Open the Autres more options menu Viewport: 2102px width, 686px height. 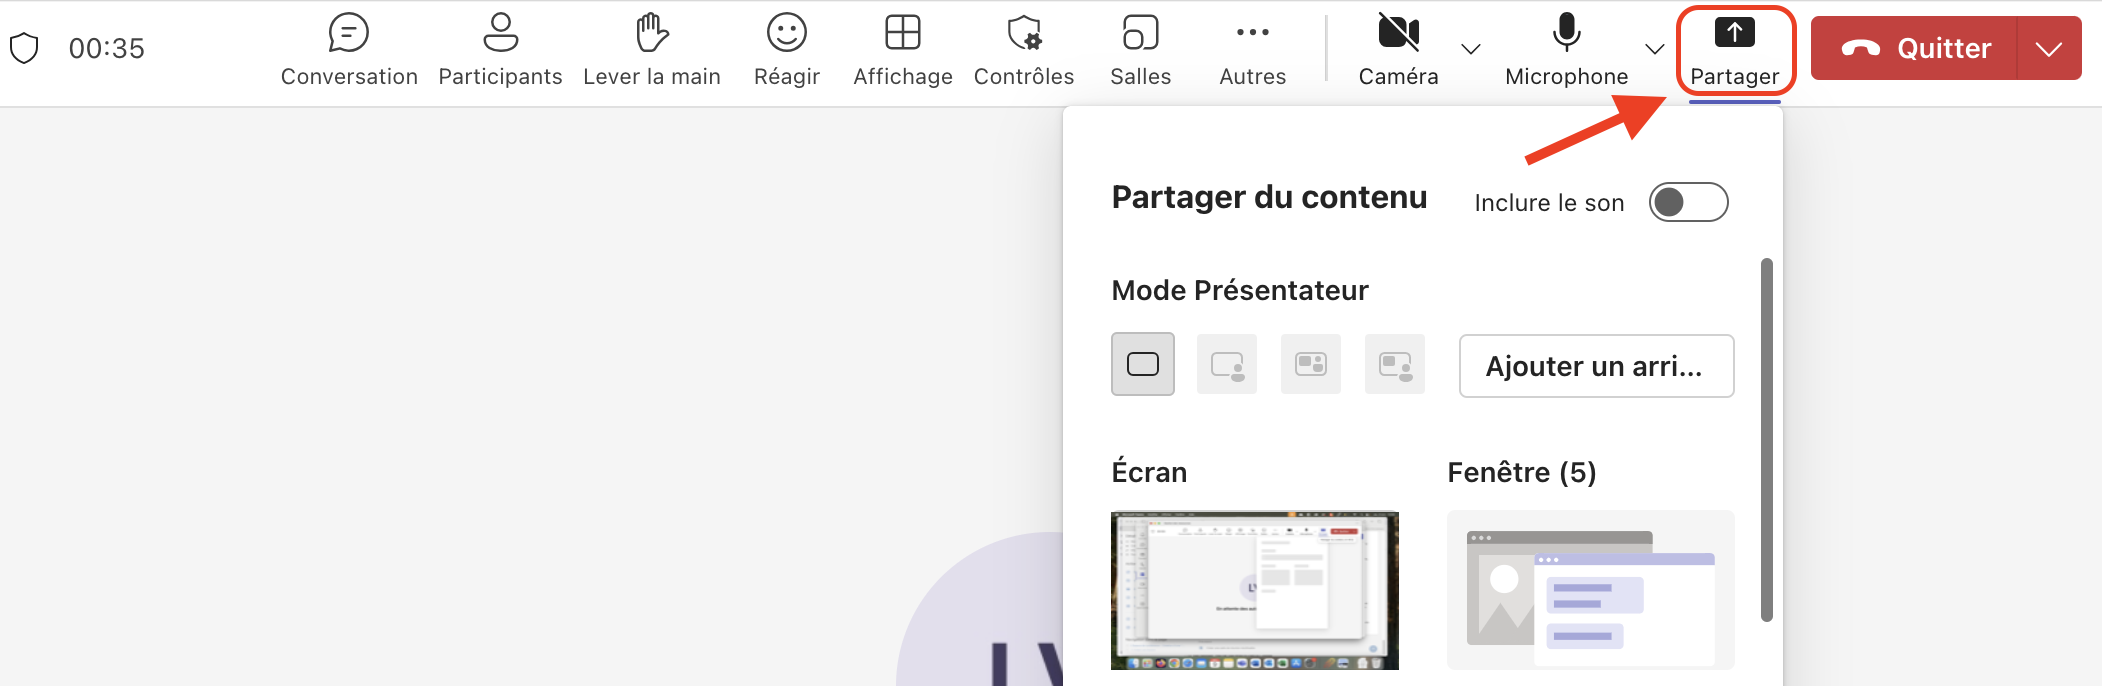click(x=1252, y=50)
